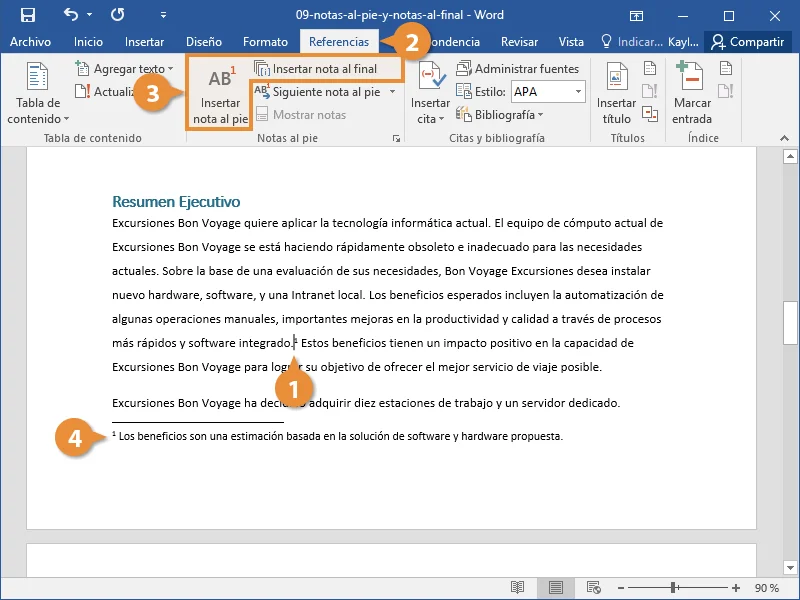Click the Indicar lightbulb search box

click(x=632, y=42)
